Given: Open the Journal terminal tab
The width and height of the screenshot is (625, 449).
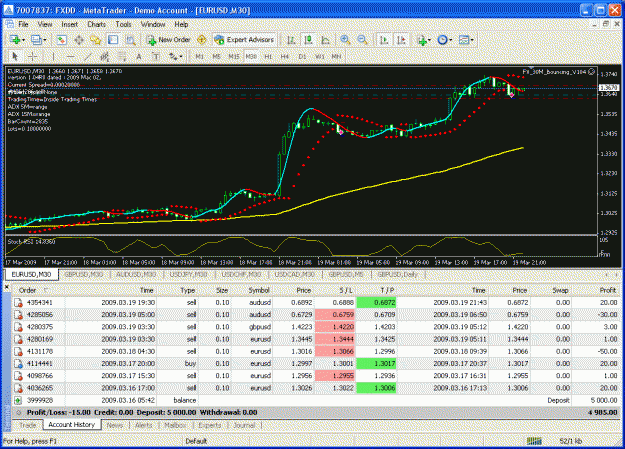Looking at the screenshot, I should pos(244,425).
